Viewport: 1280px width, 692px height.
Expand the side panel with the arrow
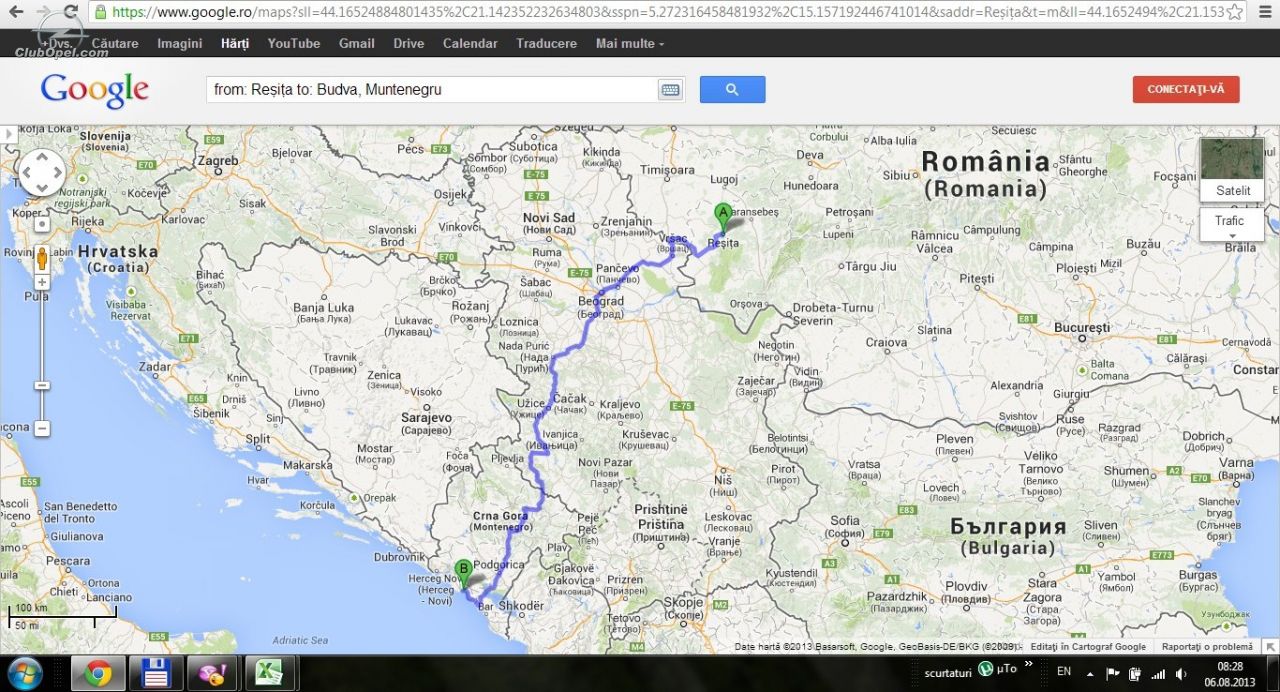(x=9, y=134)
